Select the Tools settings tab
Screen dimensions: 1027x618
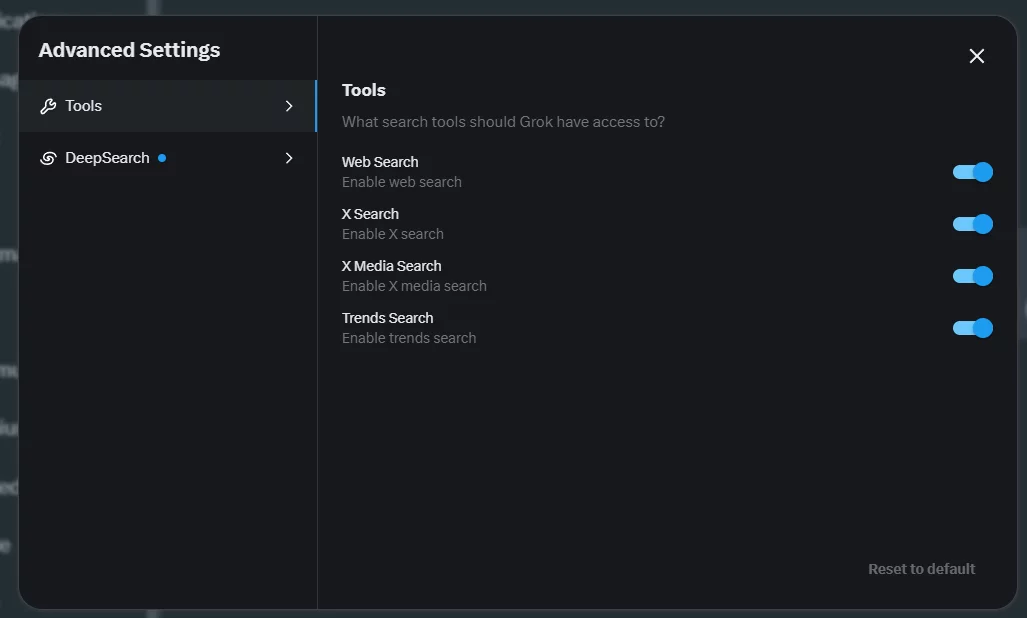(168, 106)
